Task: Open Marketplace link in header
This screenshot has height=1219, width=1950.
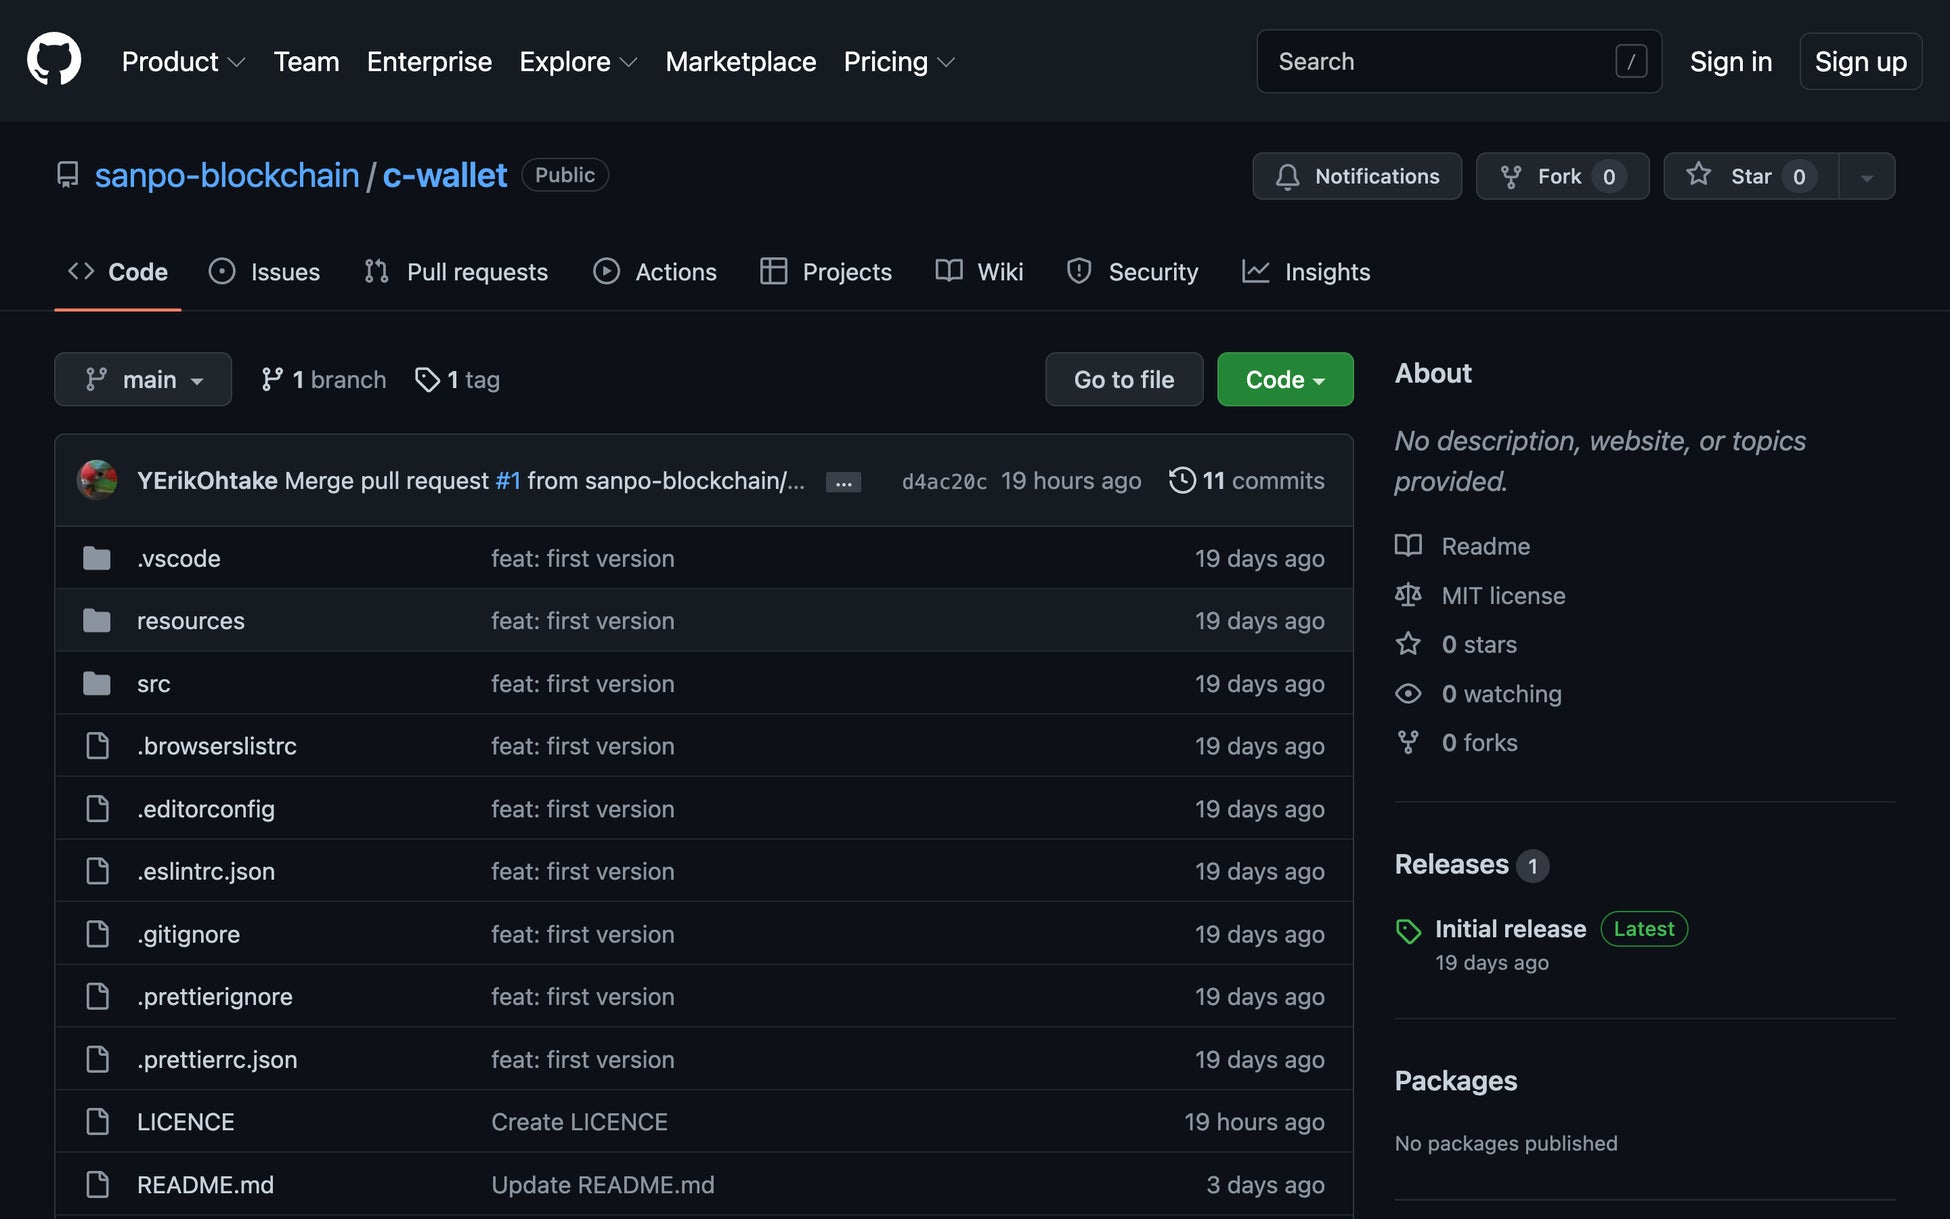Action: (x=740, y=61)
